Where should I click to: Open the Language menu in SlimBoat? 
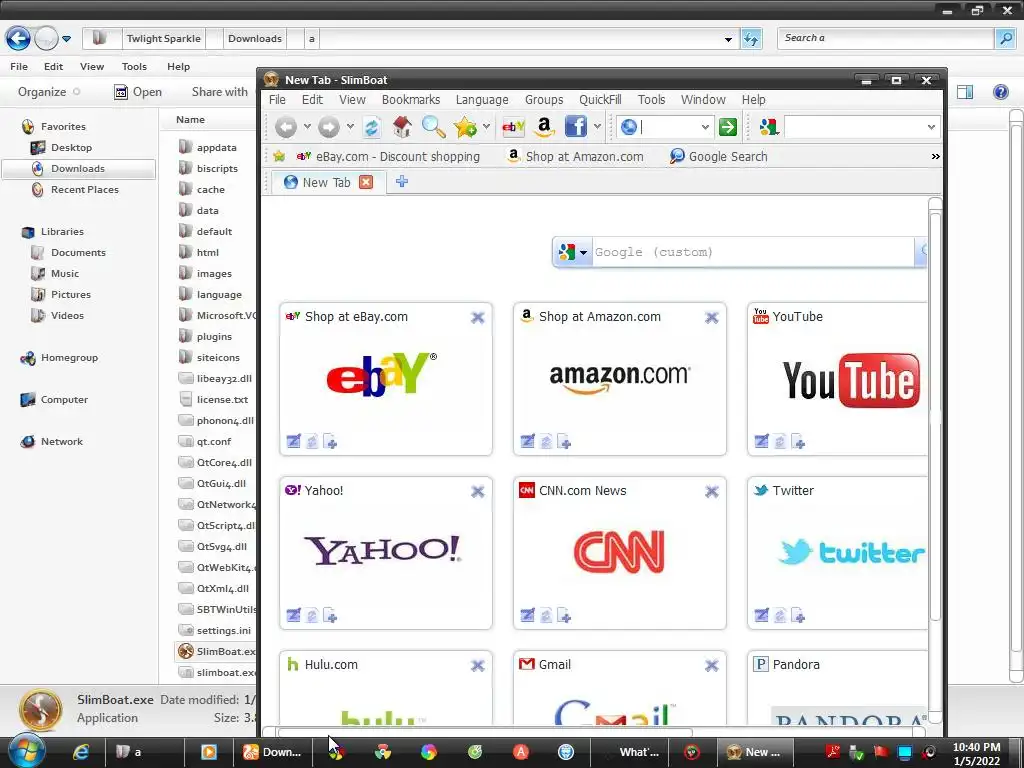pyautogui.click(x=482, y=99)
